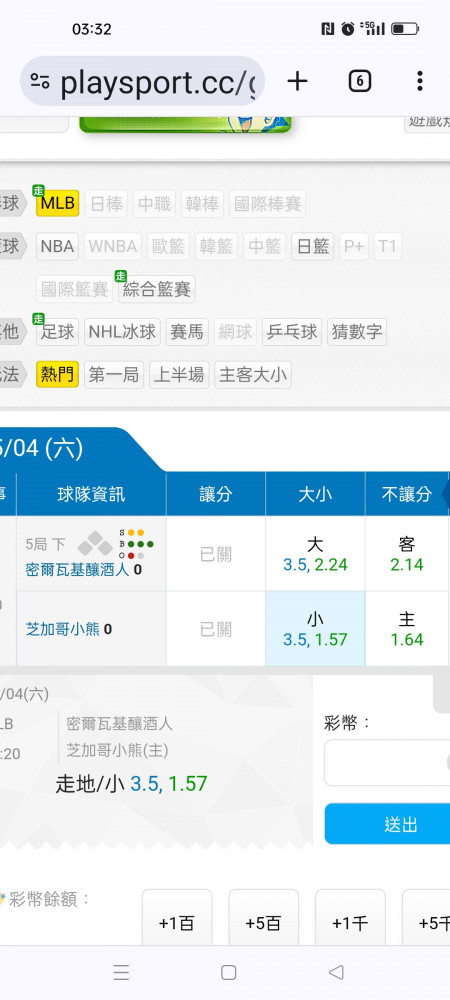Select the 國際棒賽 league tab
Viewport: 450px width, 1000px height.
pyautogui.click(x=267, y=204)
